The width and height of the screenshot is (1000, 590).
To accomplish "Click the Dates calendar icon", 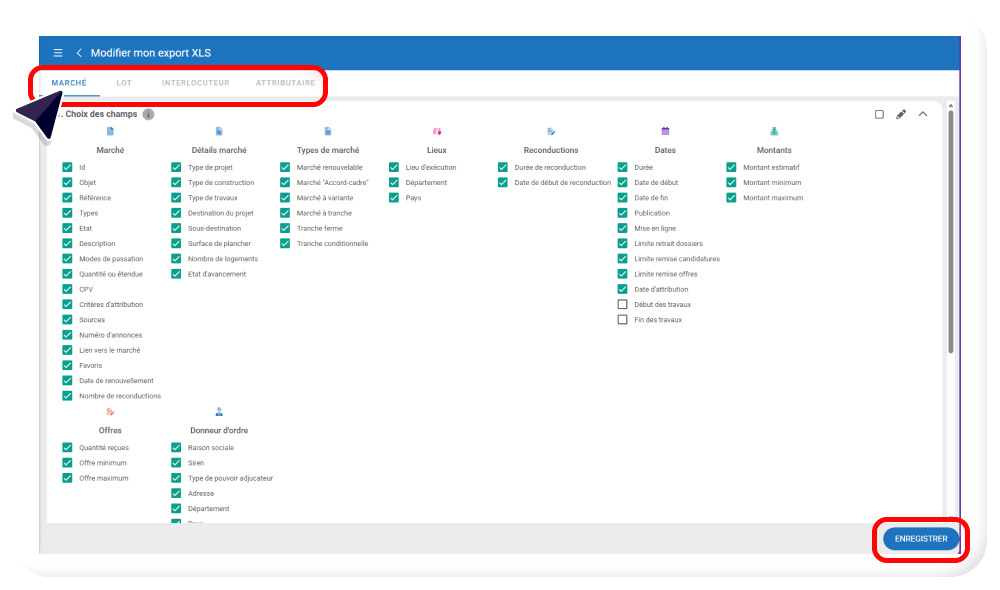I will pyautogui.click(x=665, y=131).
